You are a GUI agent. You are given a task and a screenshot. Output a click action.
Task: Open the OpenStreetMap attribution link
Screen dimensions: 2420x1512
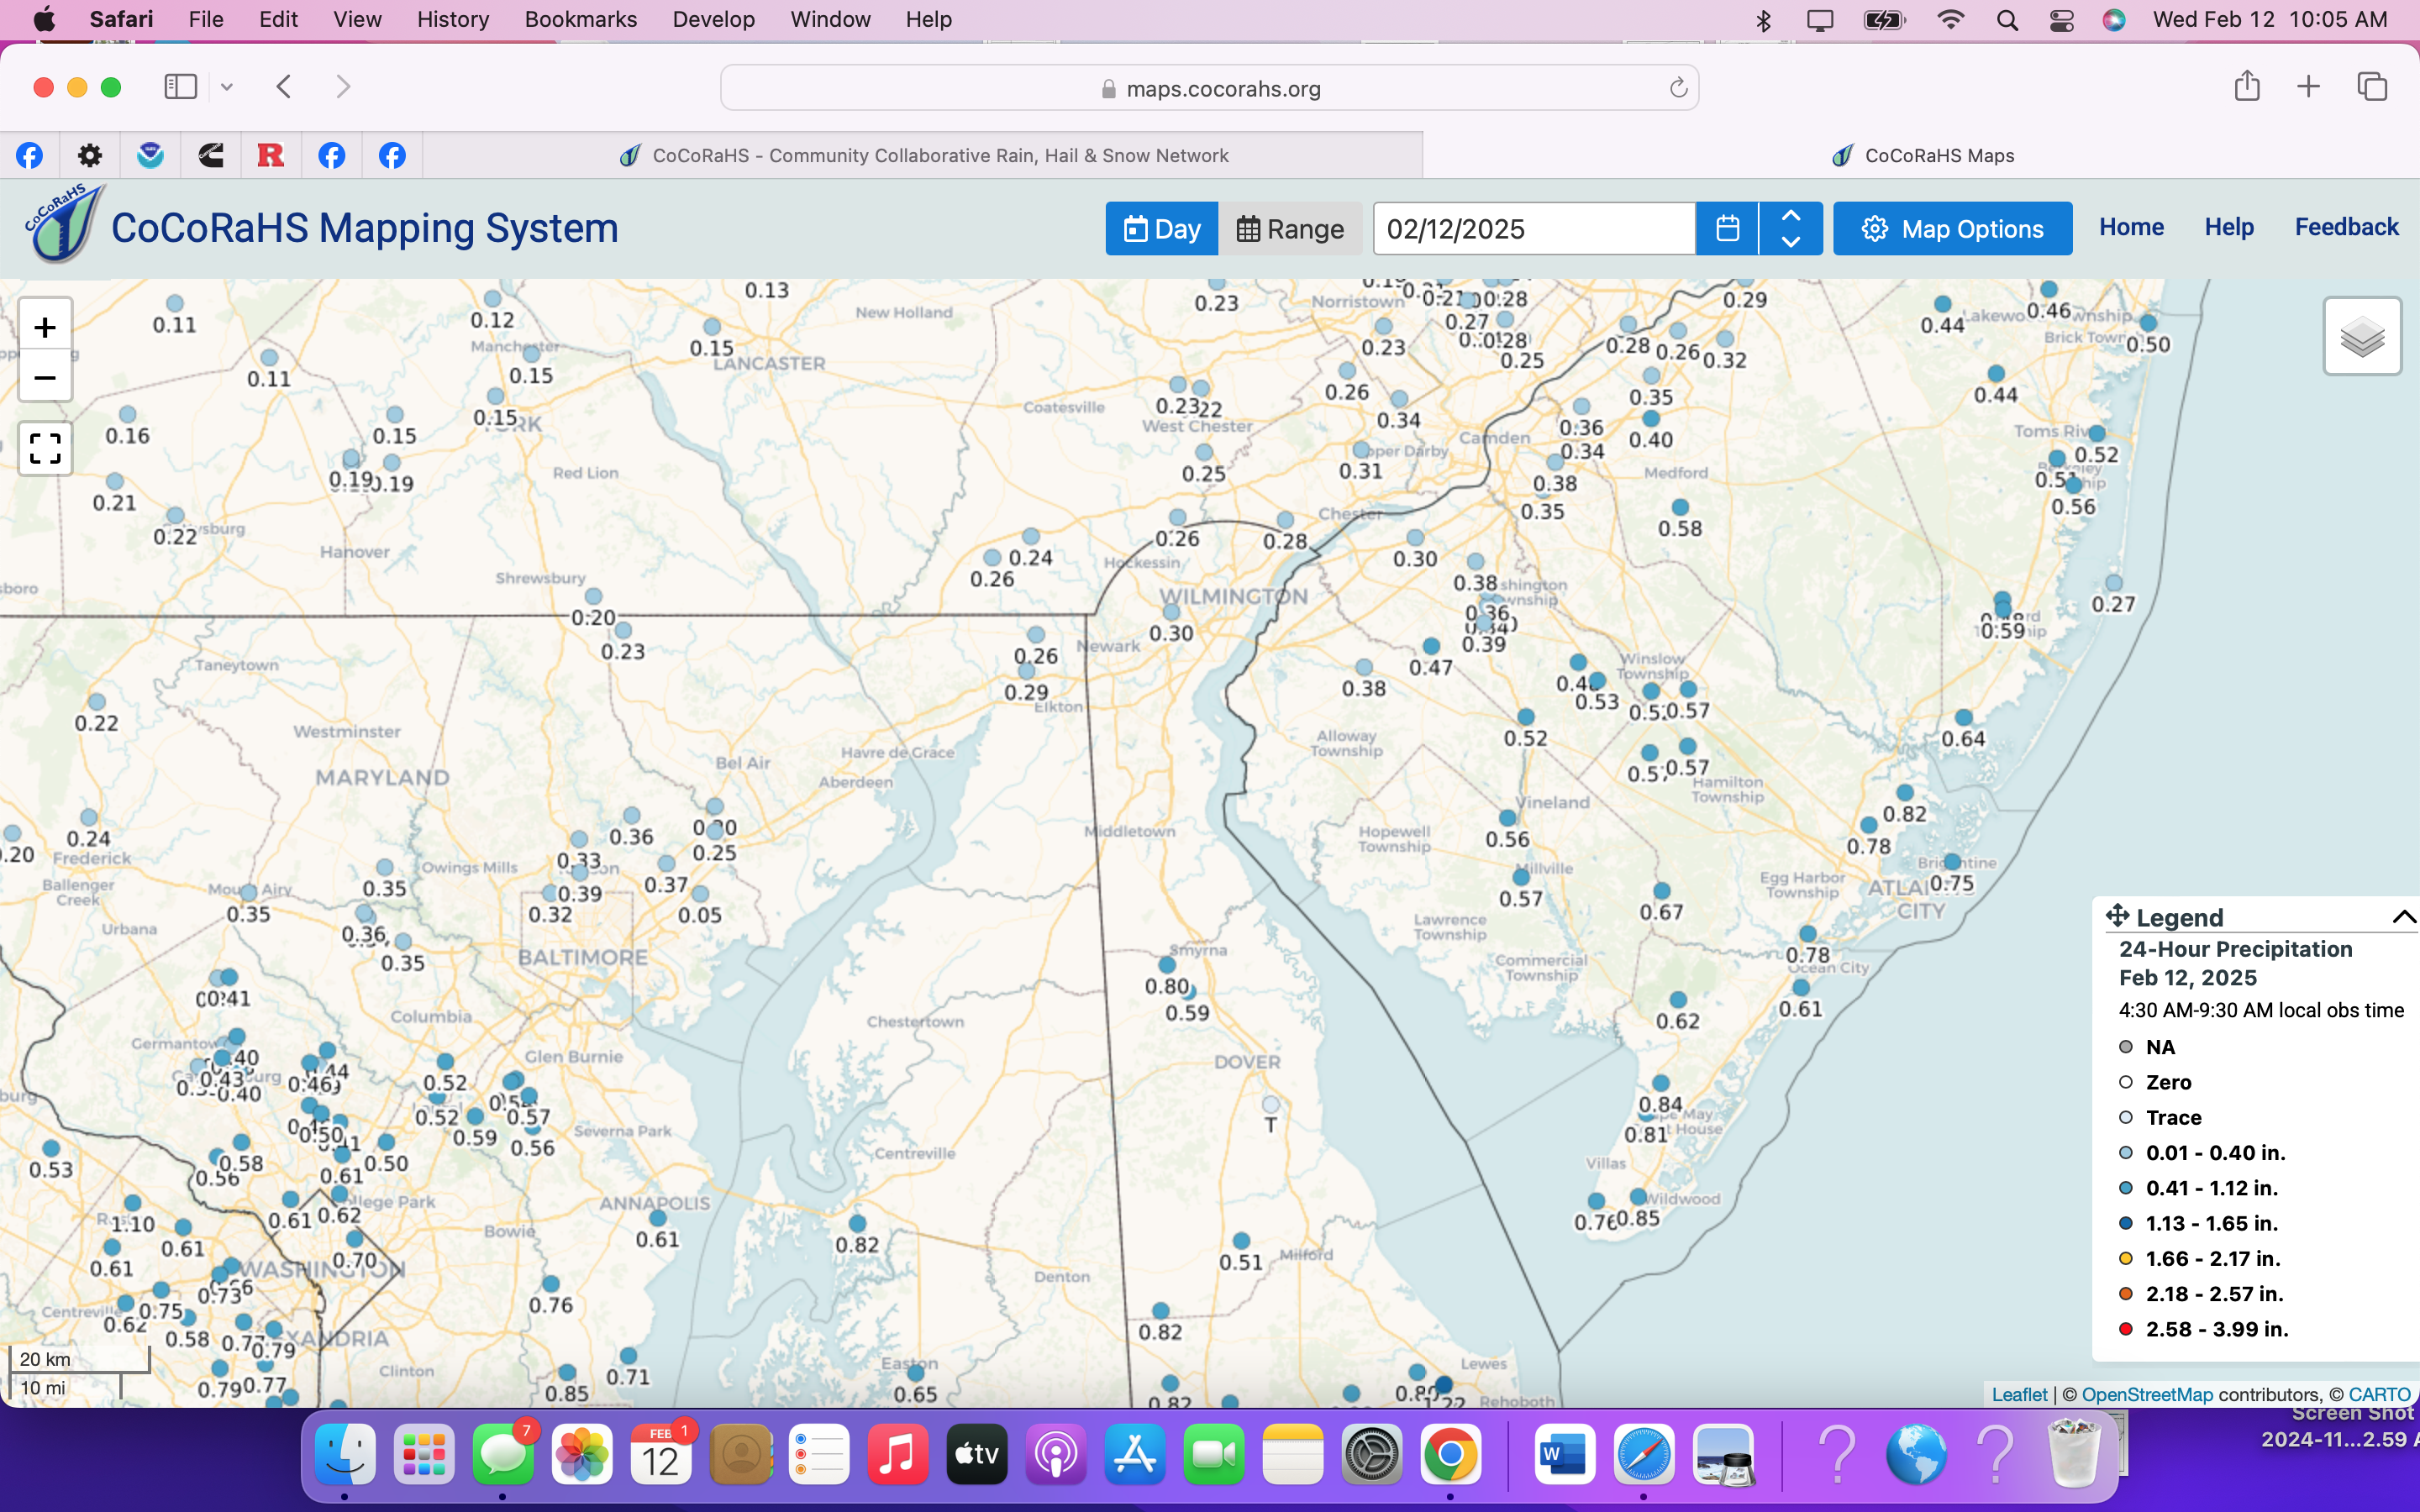(2147, 1394)
